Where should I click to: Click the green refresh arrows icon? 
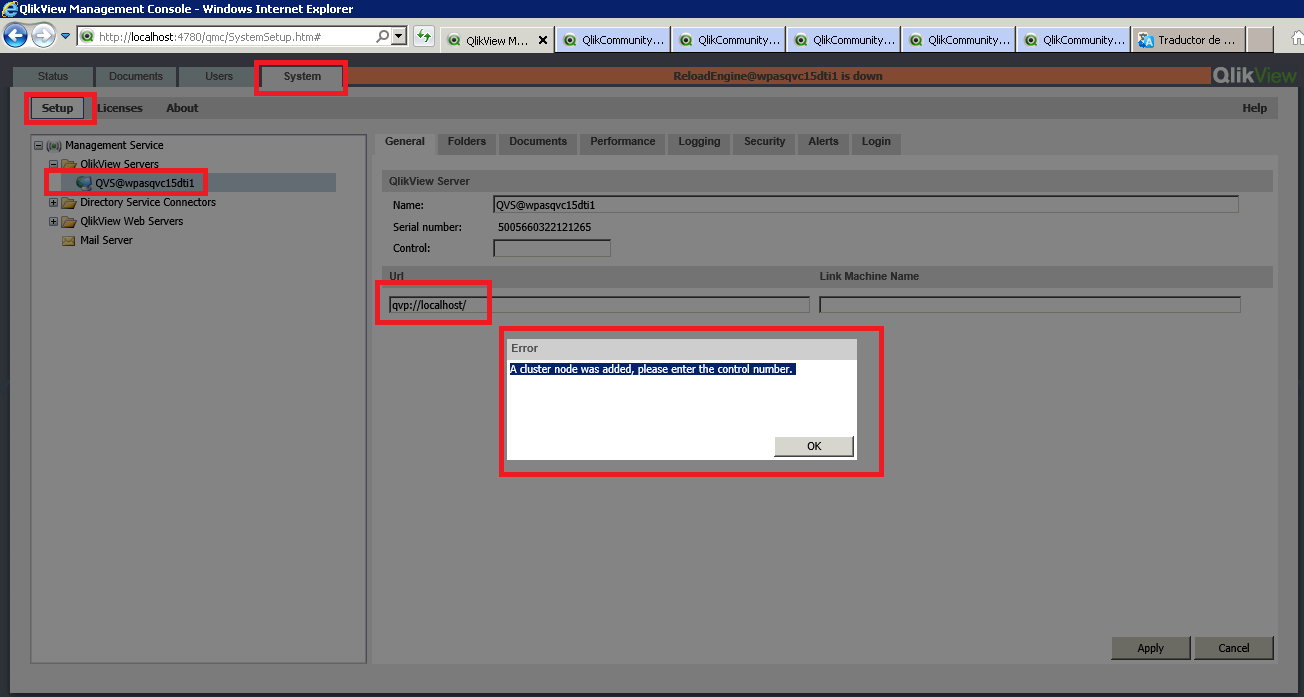424,37
